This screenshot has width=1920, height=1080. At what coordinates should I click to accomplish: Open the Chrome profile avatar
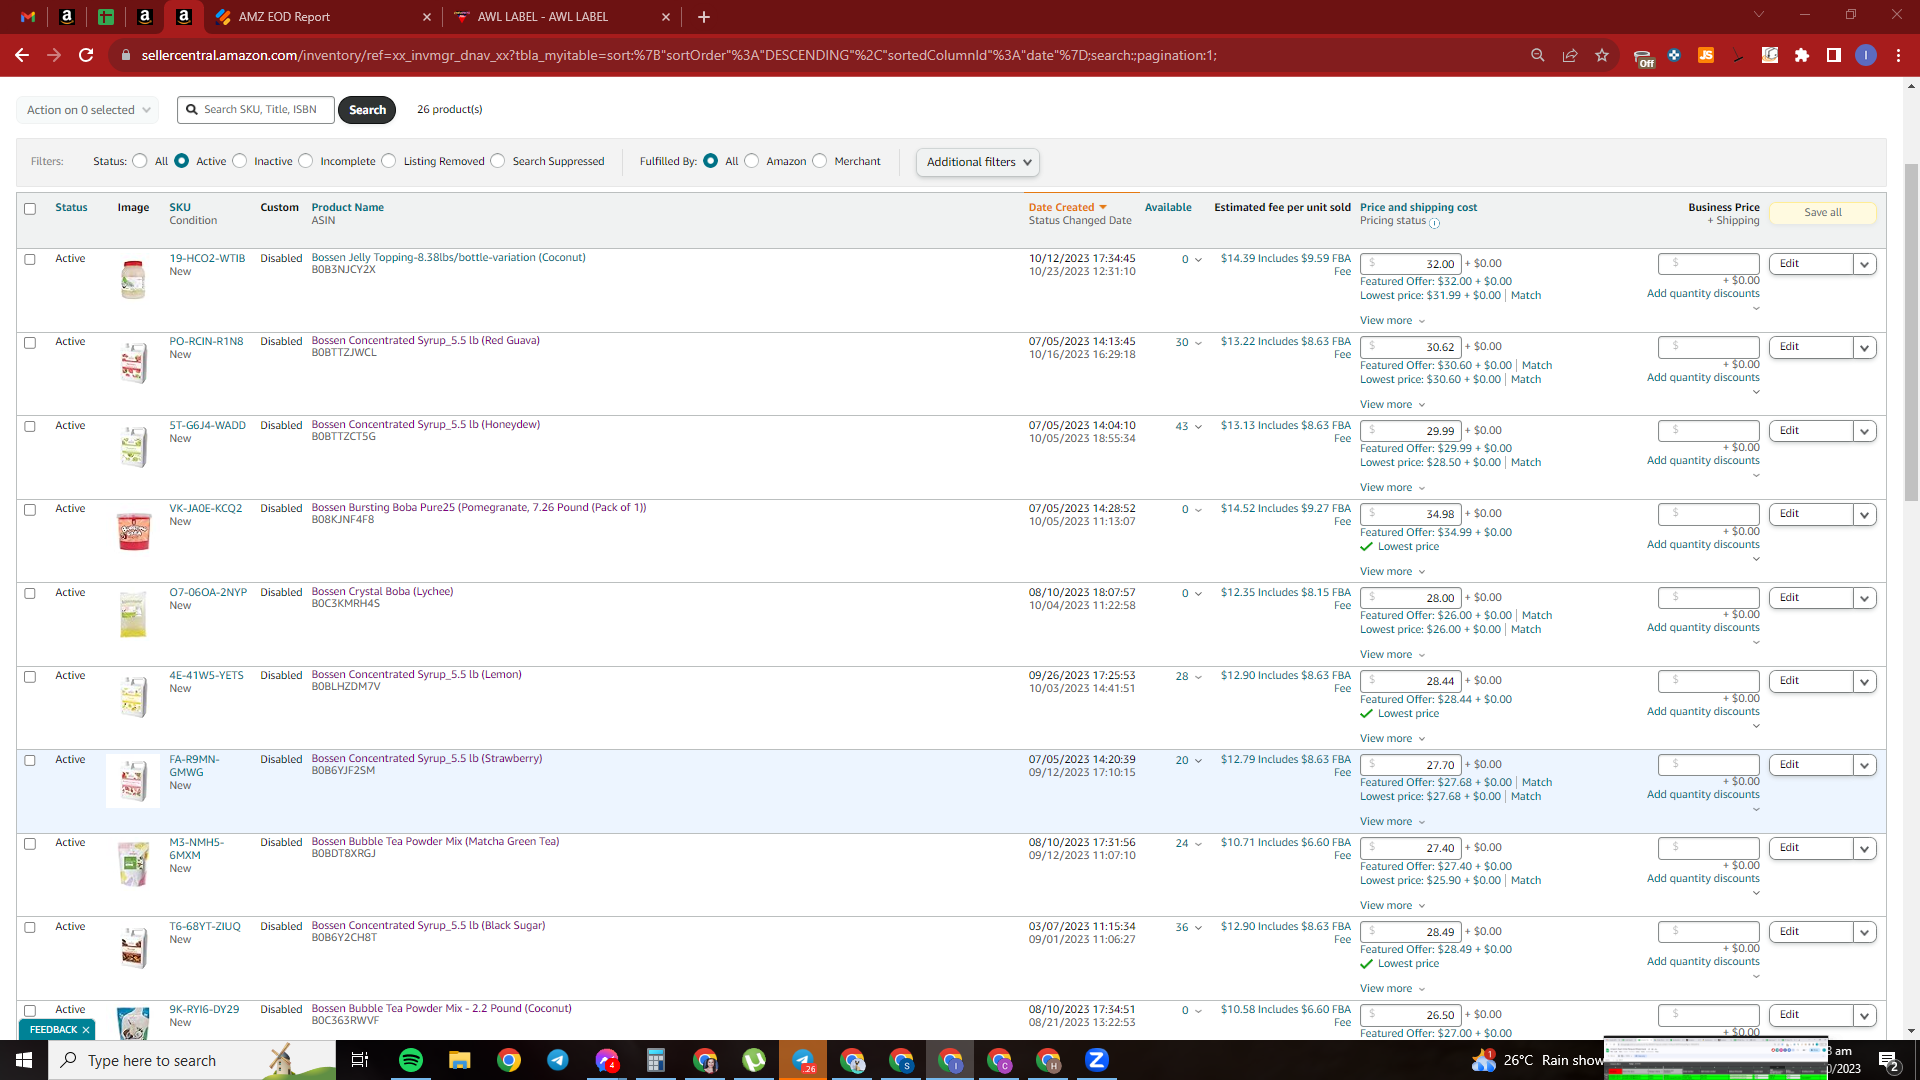coord(1866,55)
